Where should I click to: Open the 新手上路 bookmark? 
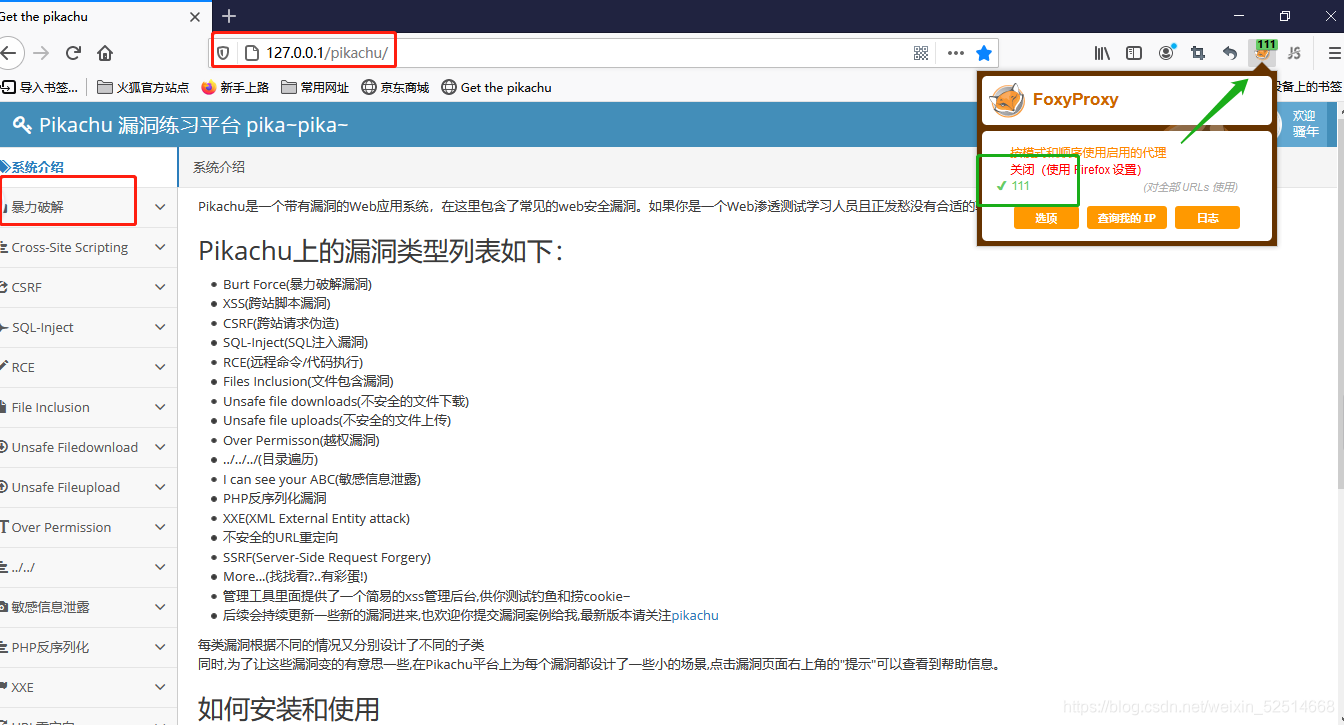235,87
